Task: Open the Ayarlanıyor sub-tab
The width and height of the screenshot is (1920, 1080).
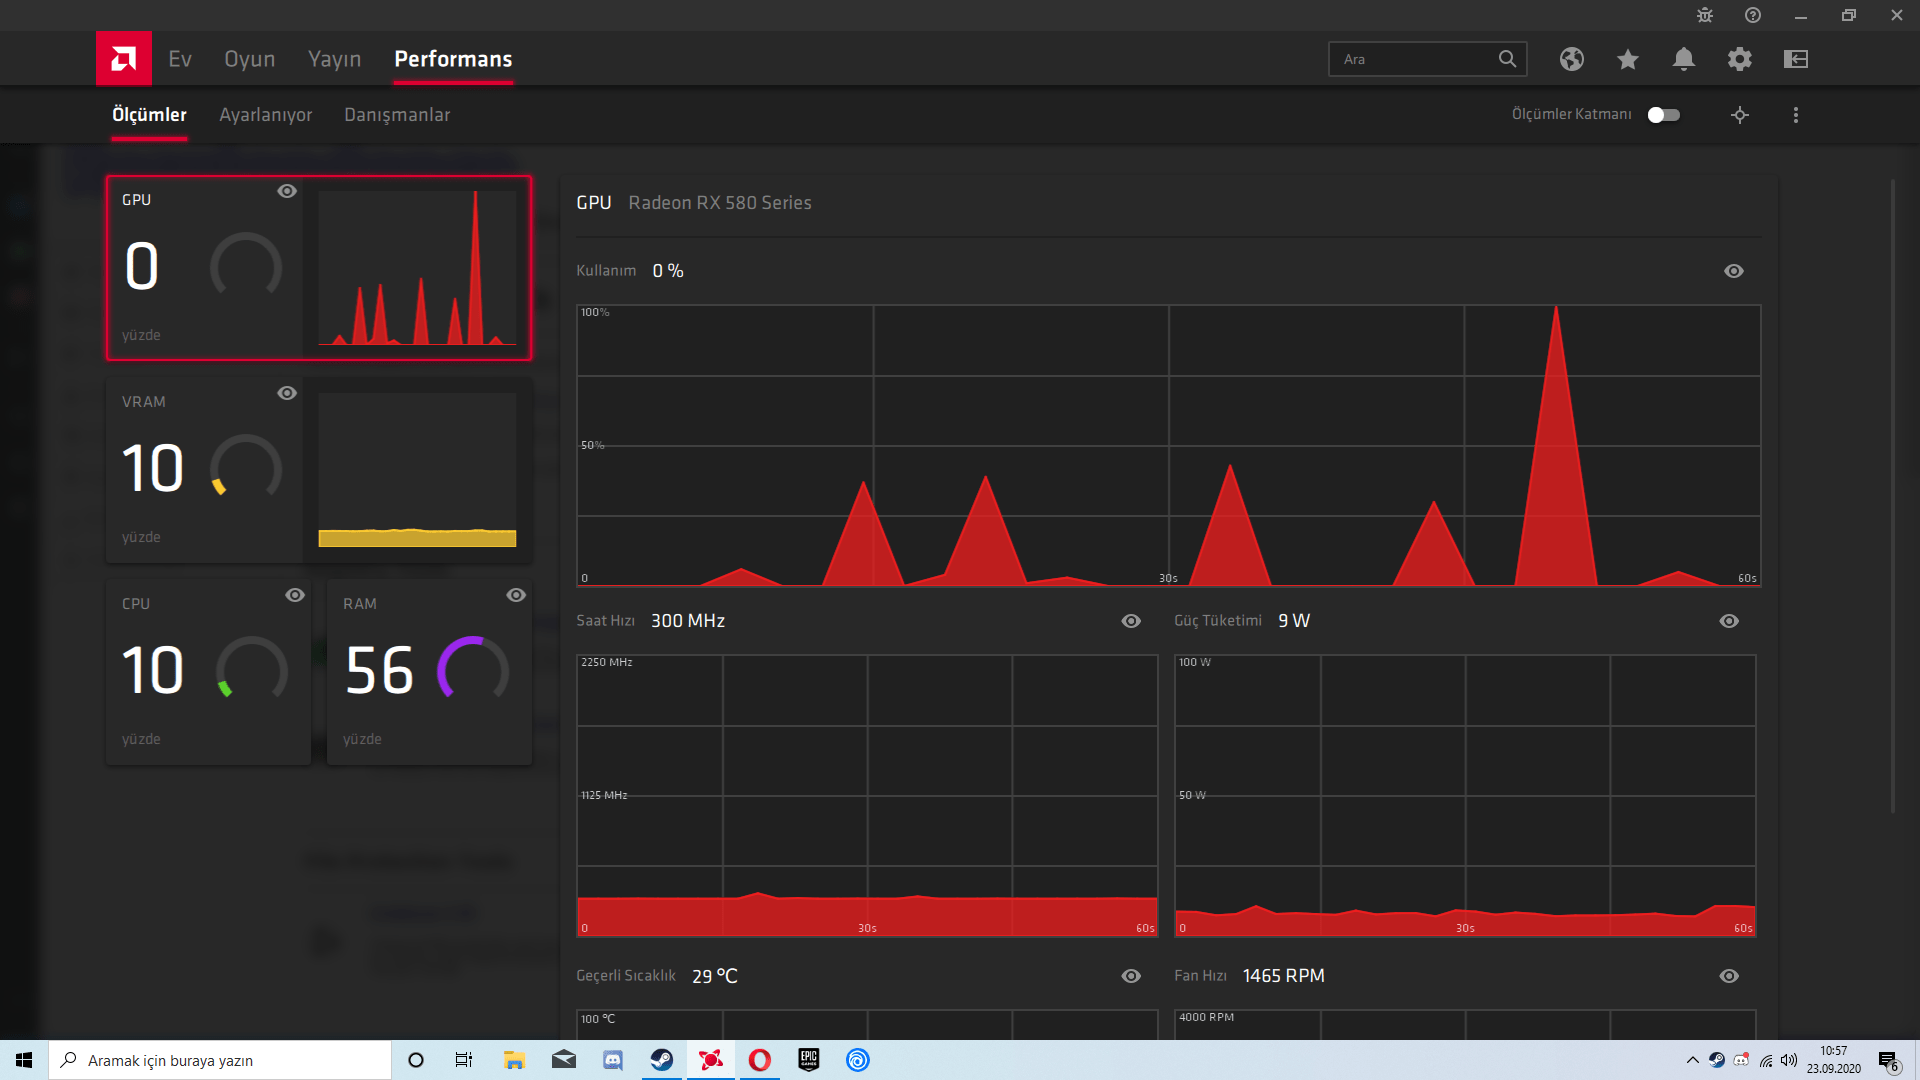Action: [265, 115]
